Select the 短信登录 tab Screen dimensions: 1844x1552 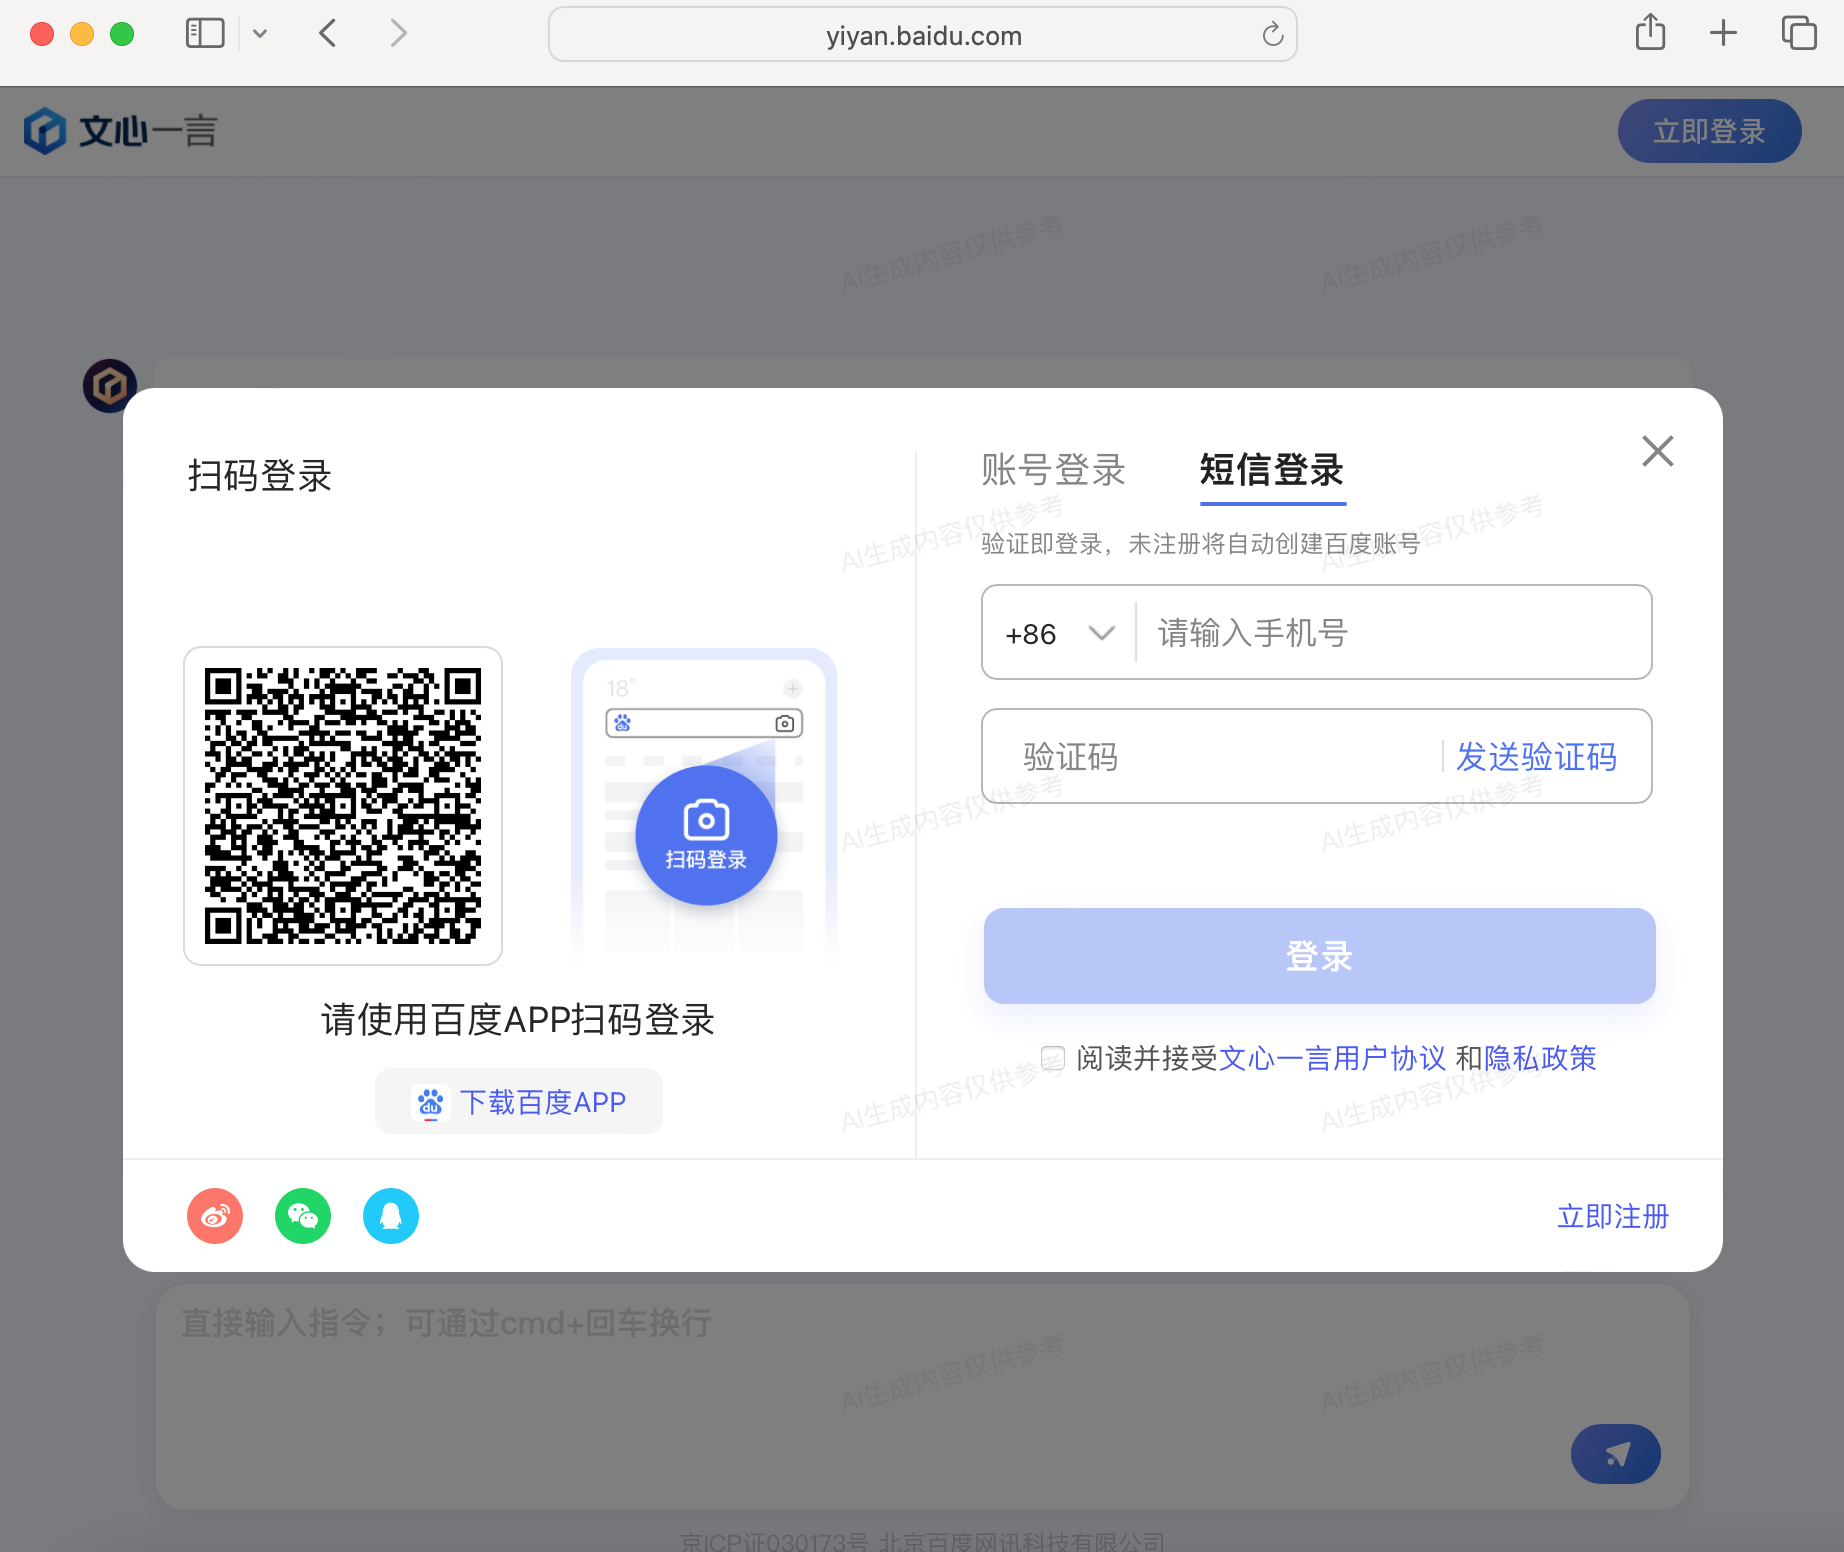pos(1272,470)
